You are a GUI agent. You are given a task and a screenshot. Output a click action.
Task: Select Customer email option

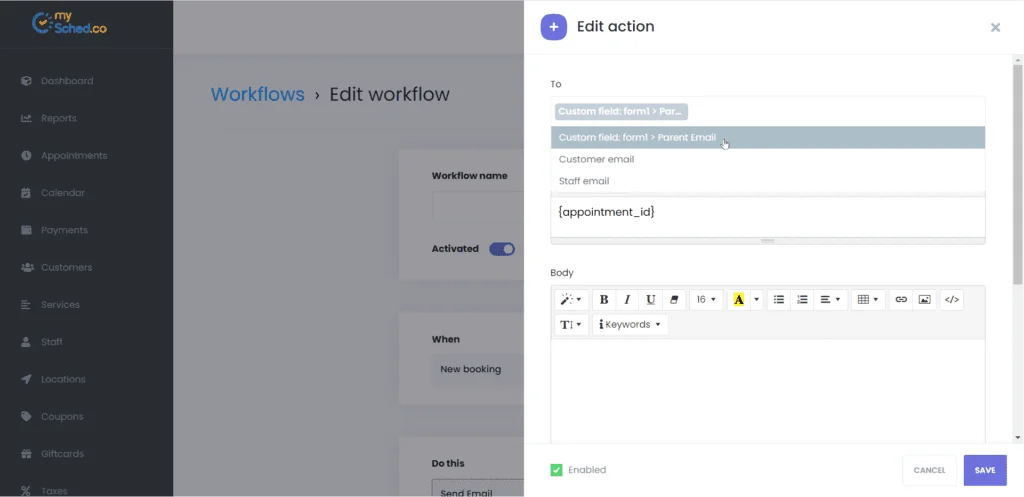tap(767, 159)
